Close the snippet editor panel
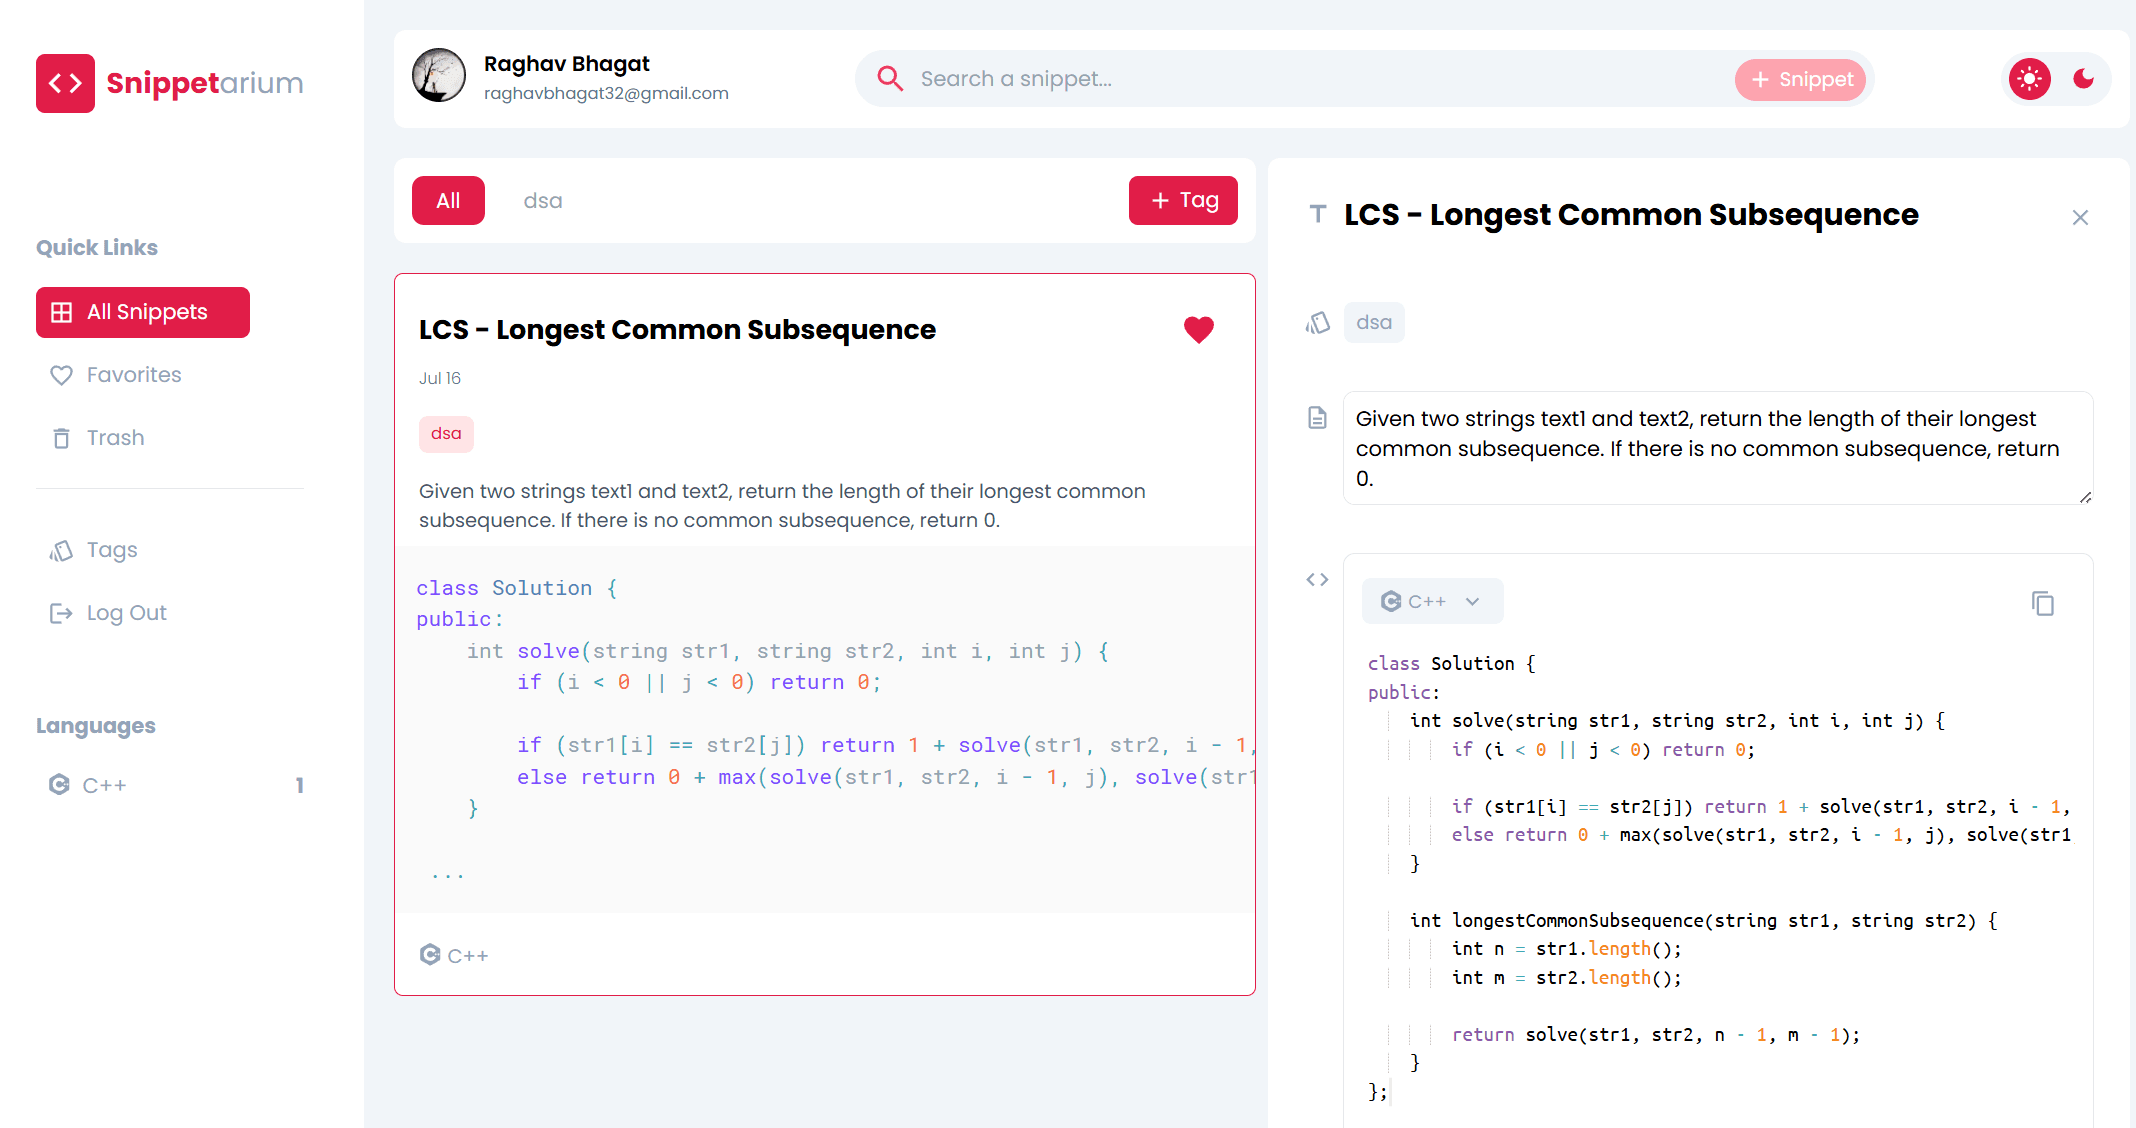 2080,217
